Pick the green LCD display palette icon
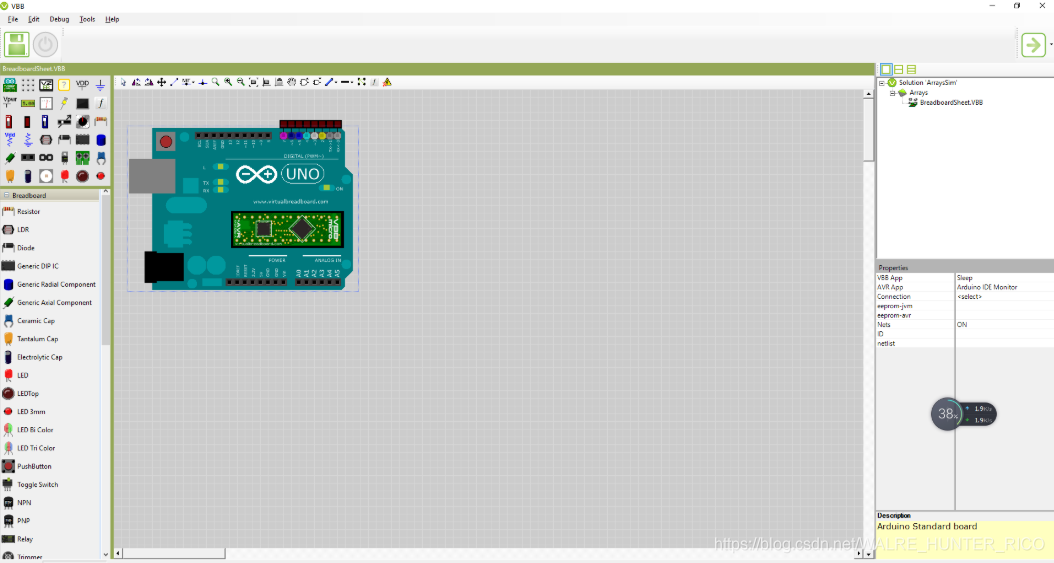 click(28, 103)
